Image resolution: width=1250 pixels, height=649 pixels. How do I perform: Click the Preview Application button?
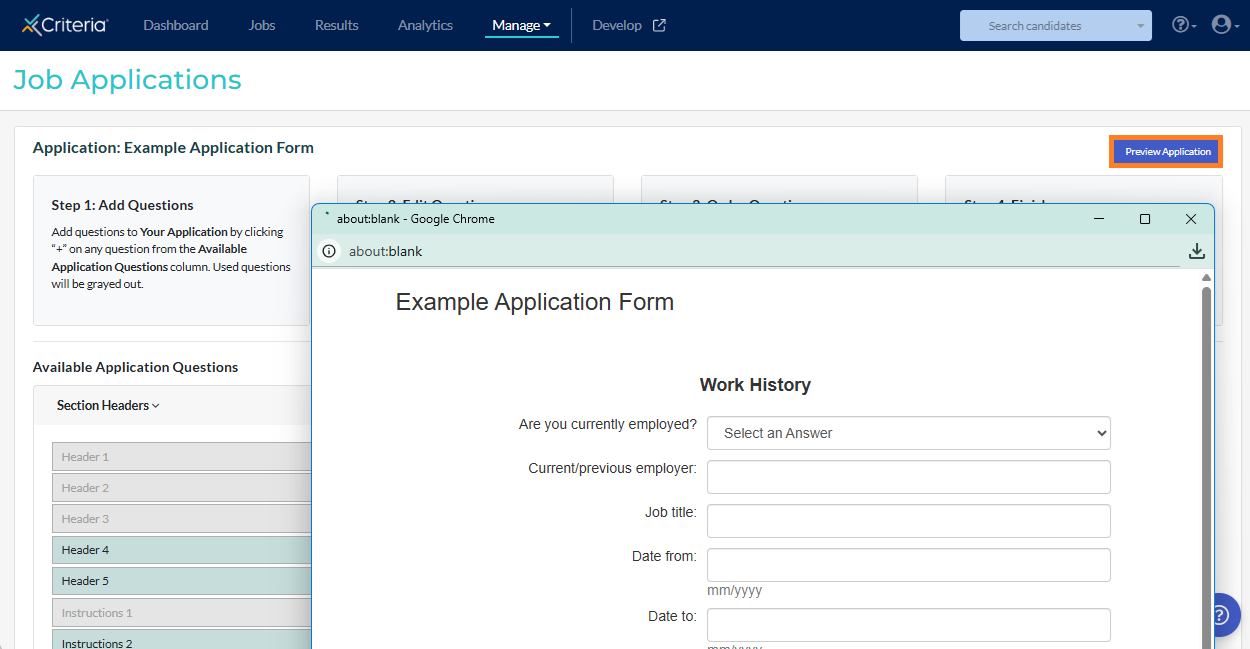[1167, 152]
